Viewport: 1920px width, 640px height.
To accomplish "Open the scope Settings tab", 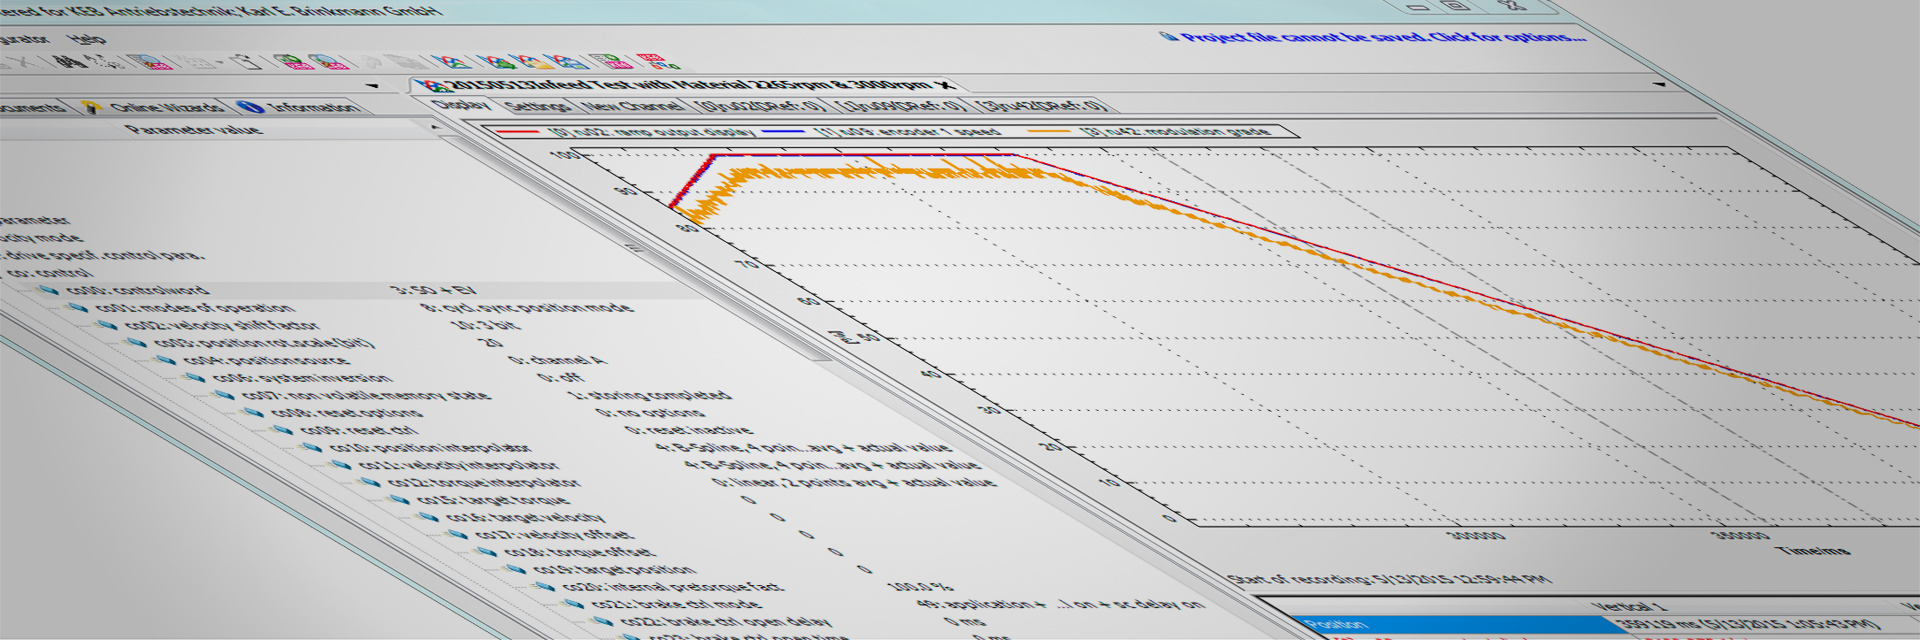I will (537, 105).
